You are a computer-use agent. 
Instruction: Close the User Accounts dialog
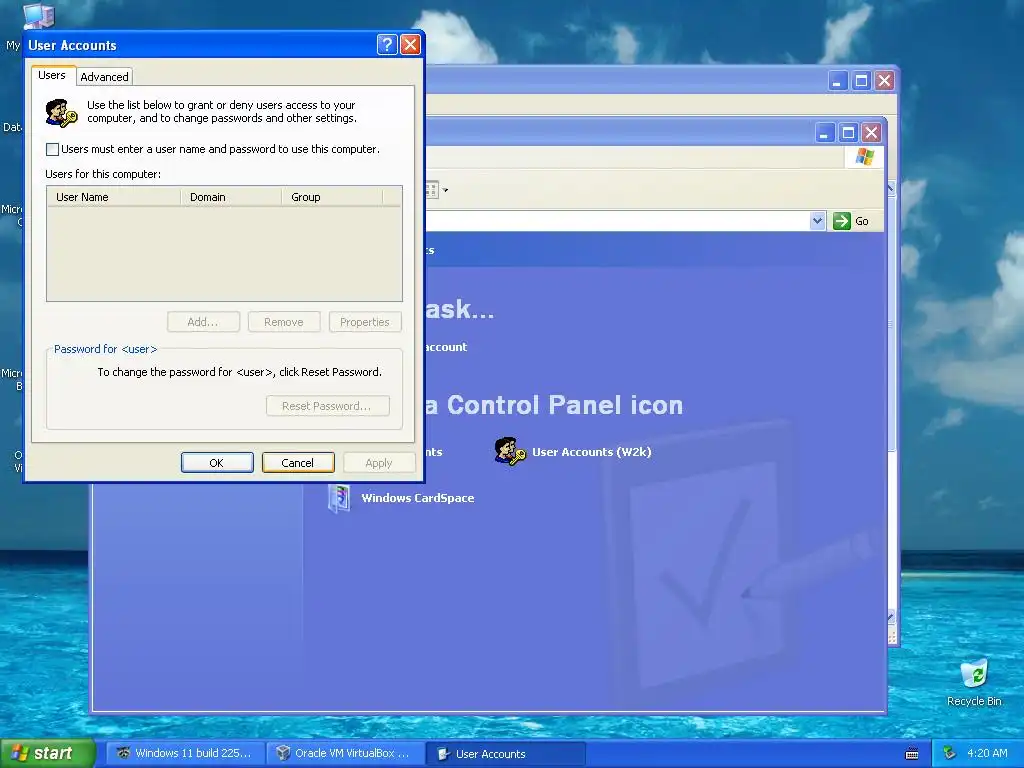coord(410,44)
